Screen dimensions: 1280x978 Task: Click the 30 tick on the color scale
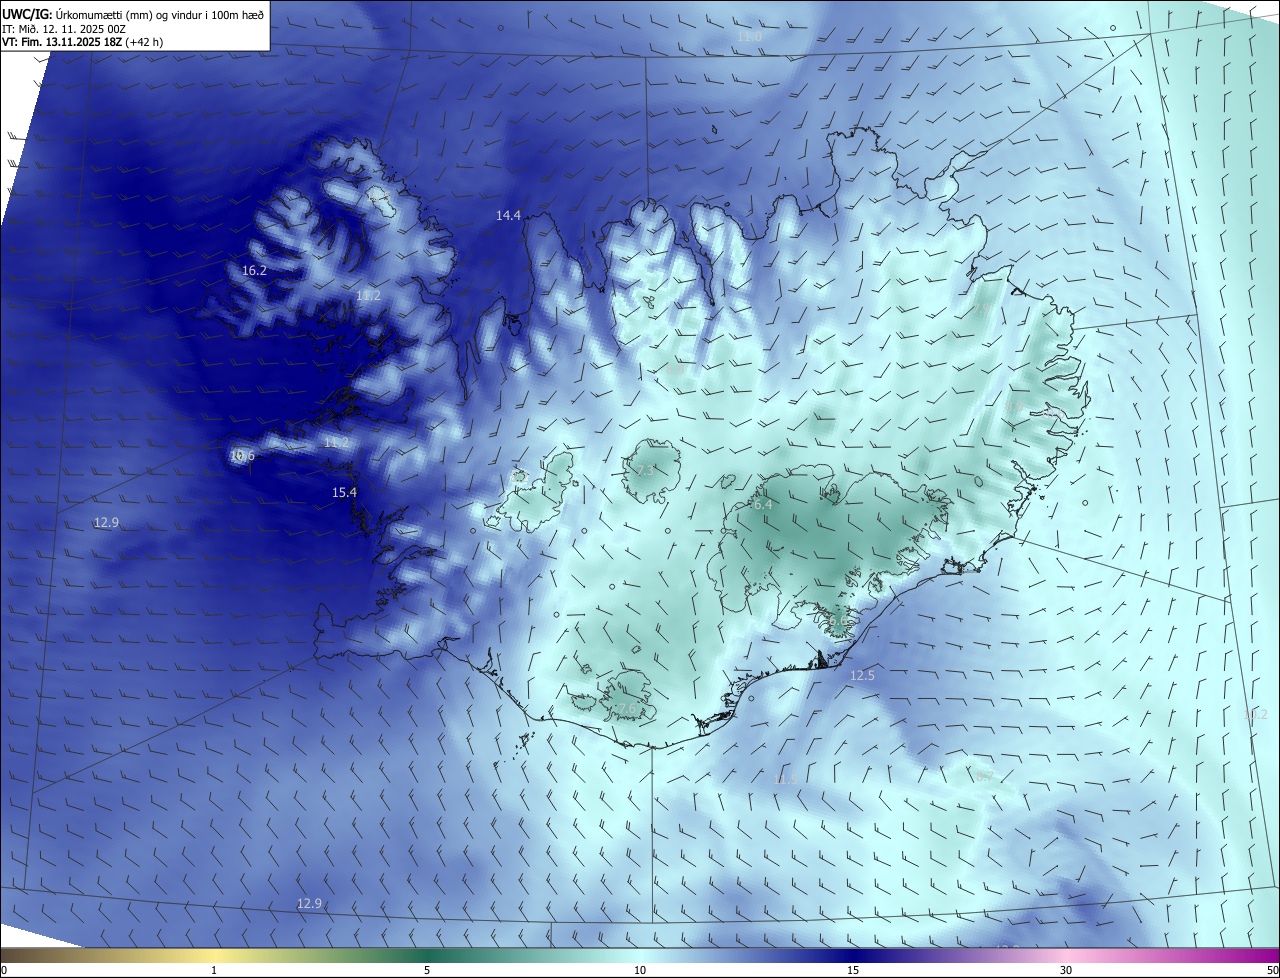pos(1066,970)
